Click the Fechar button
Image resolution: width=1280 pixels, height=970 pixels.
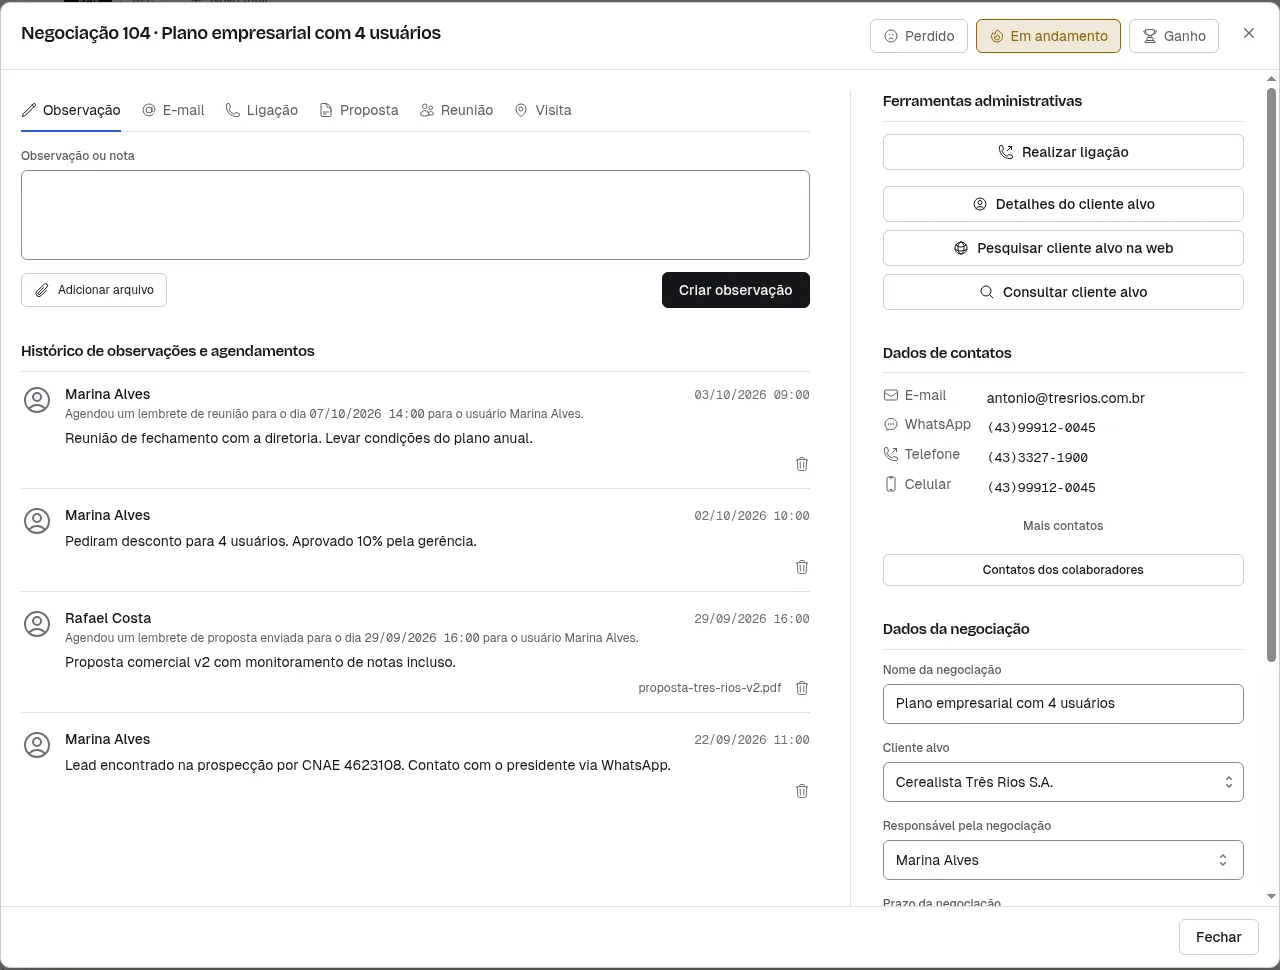tap(1219, 937)
